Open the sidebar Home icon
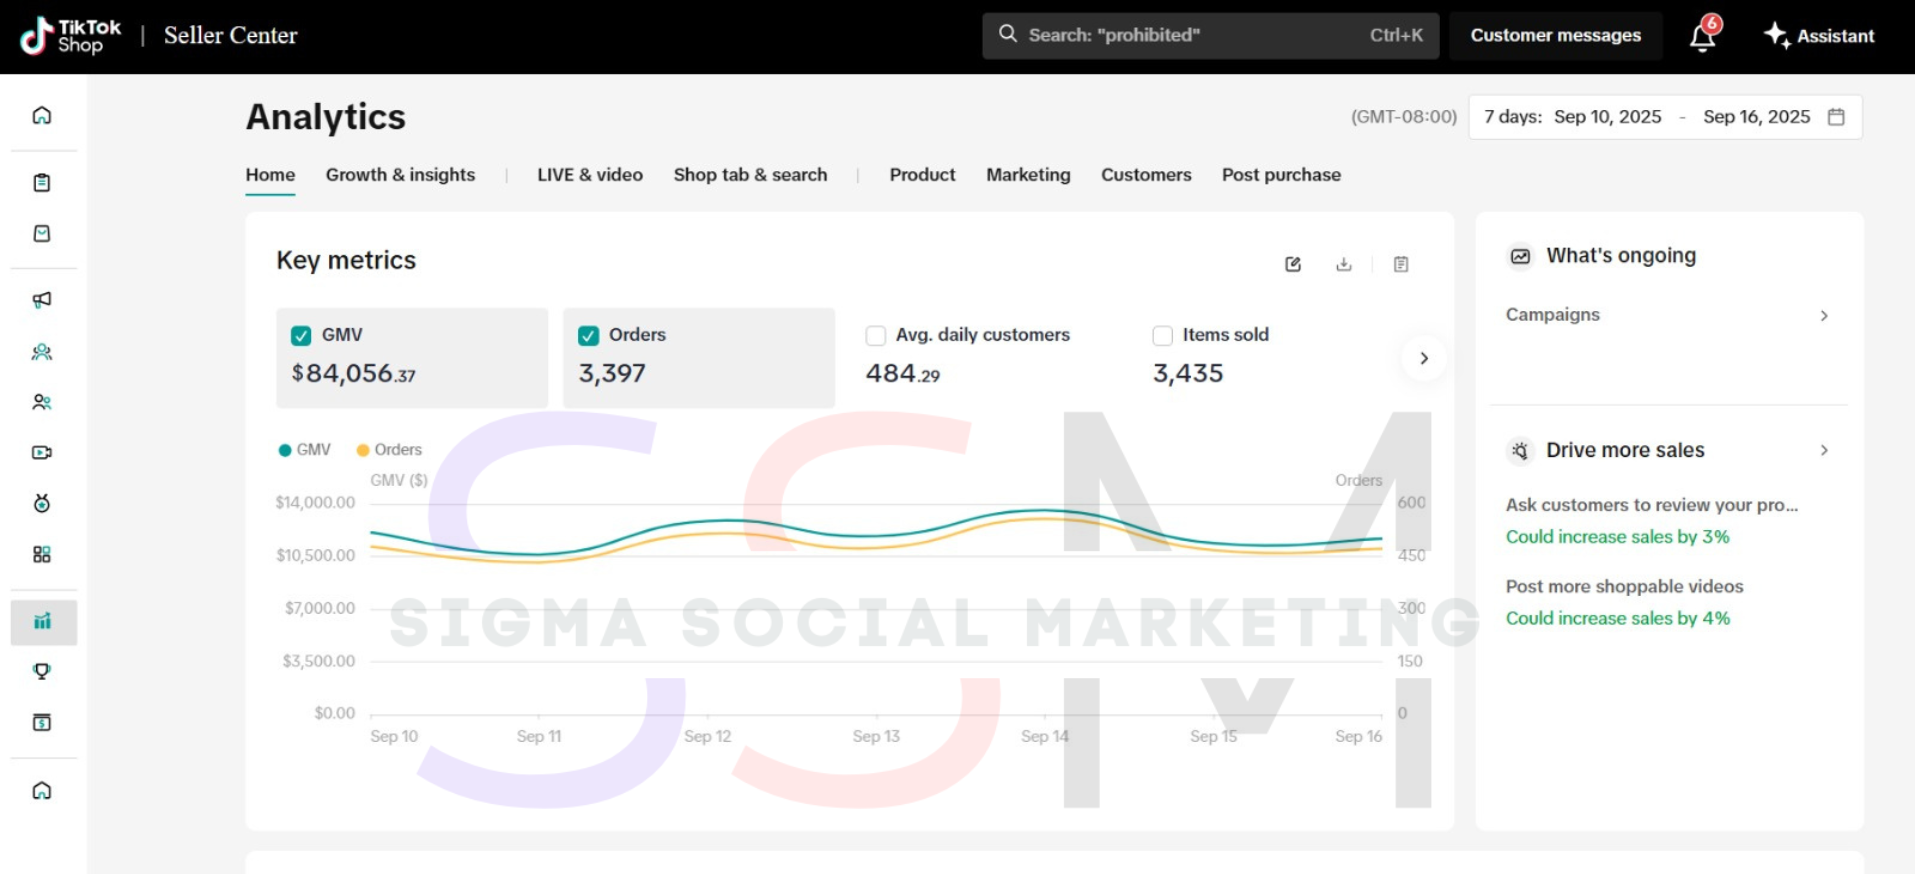Viewport: 1915px width, 874px height. click(x=42, y=115)
